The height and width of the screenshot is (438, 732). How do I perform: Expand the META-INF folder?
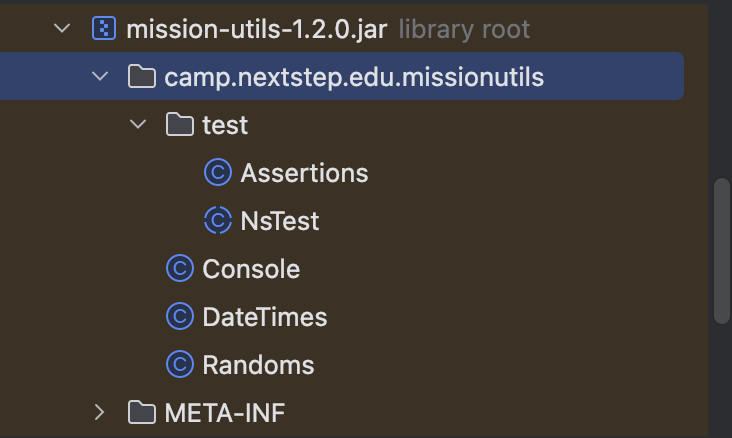(100, 412)
